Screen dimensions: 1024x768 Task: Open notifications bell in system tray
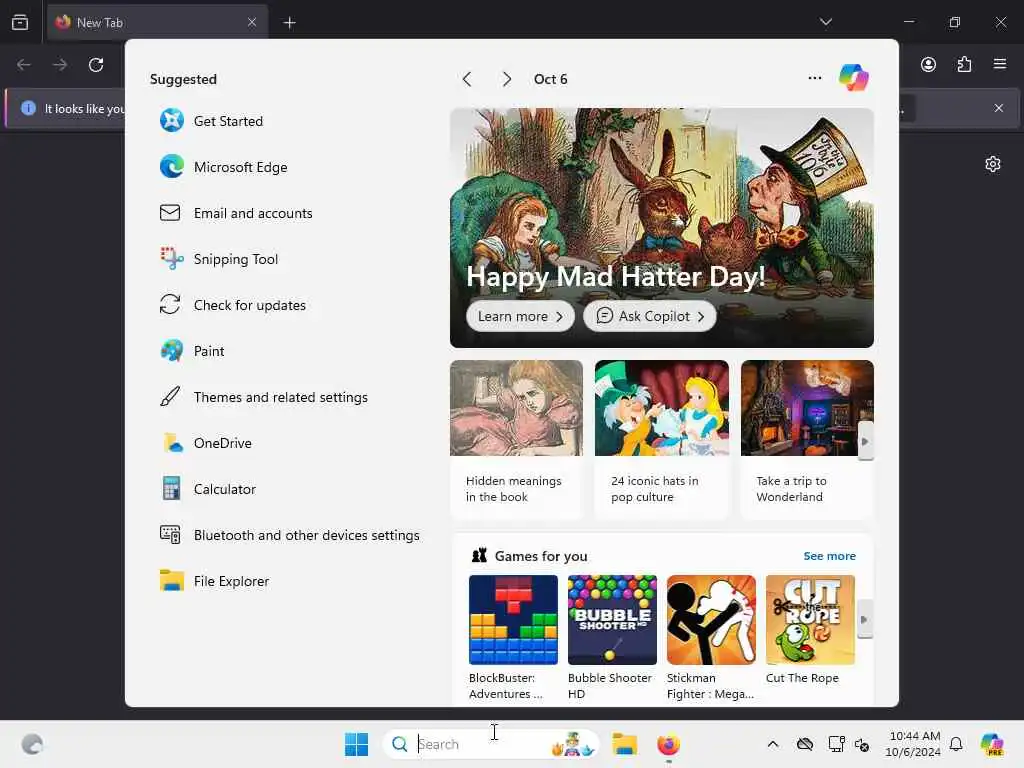(956, 744)
